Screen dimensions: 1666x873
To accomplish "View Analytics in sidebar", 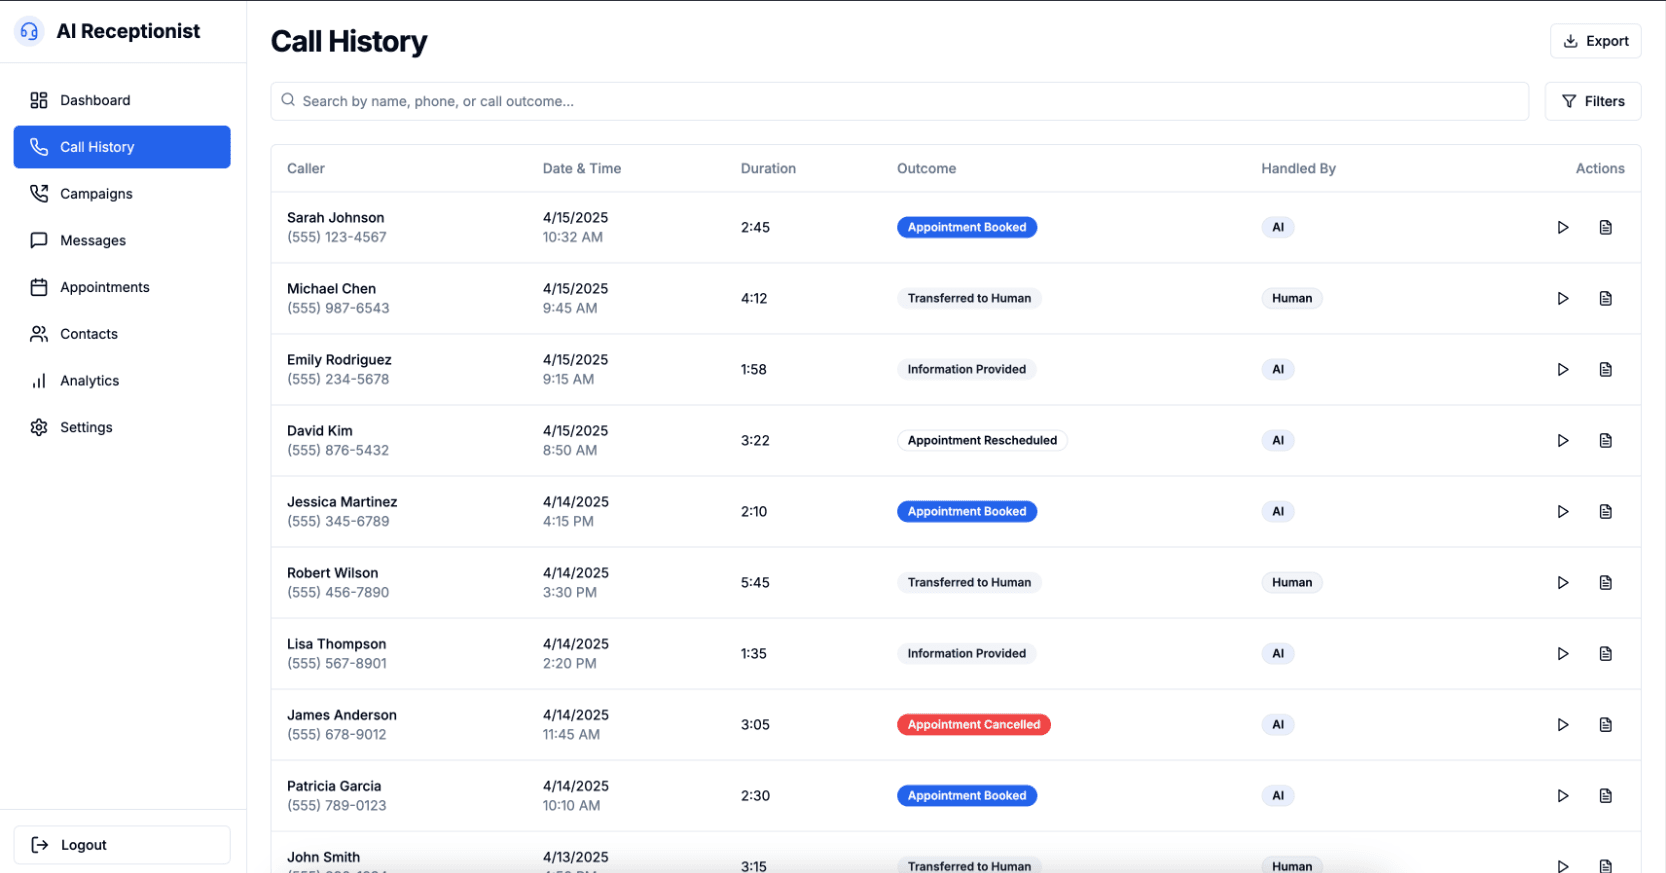I will click(x=122, y=381).
